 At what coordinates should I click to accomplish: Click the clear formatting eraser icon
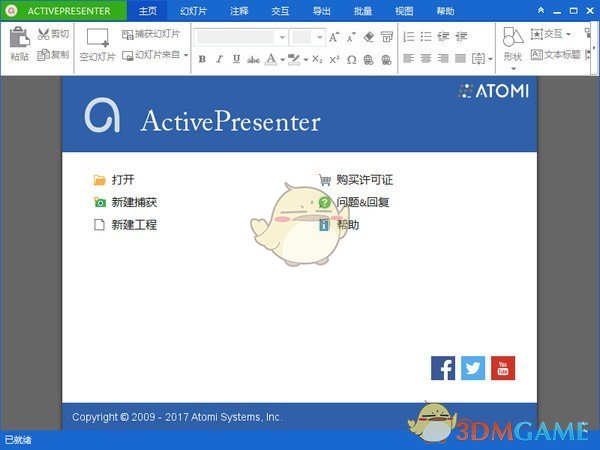pyautogui.click(x=368, y=37)
